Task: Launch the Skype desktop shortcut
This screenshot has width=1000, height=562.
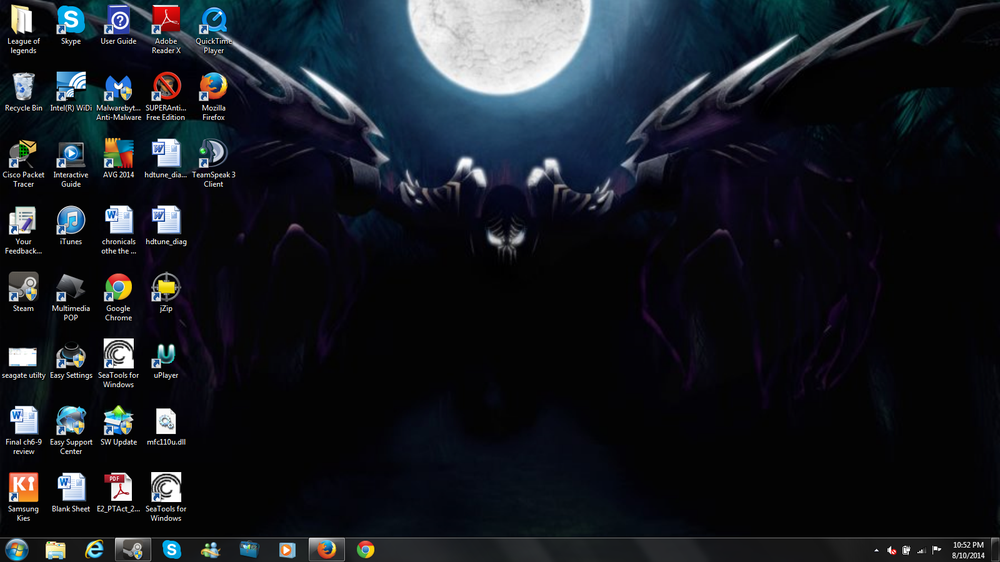Action: point(71,26)
